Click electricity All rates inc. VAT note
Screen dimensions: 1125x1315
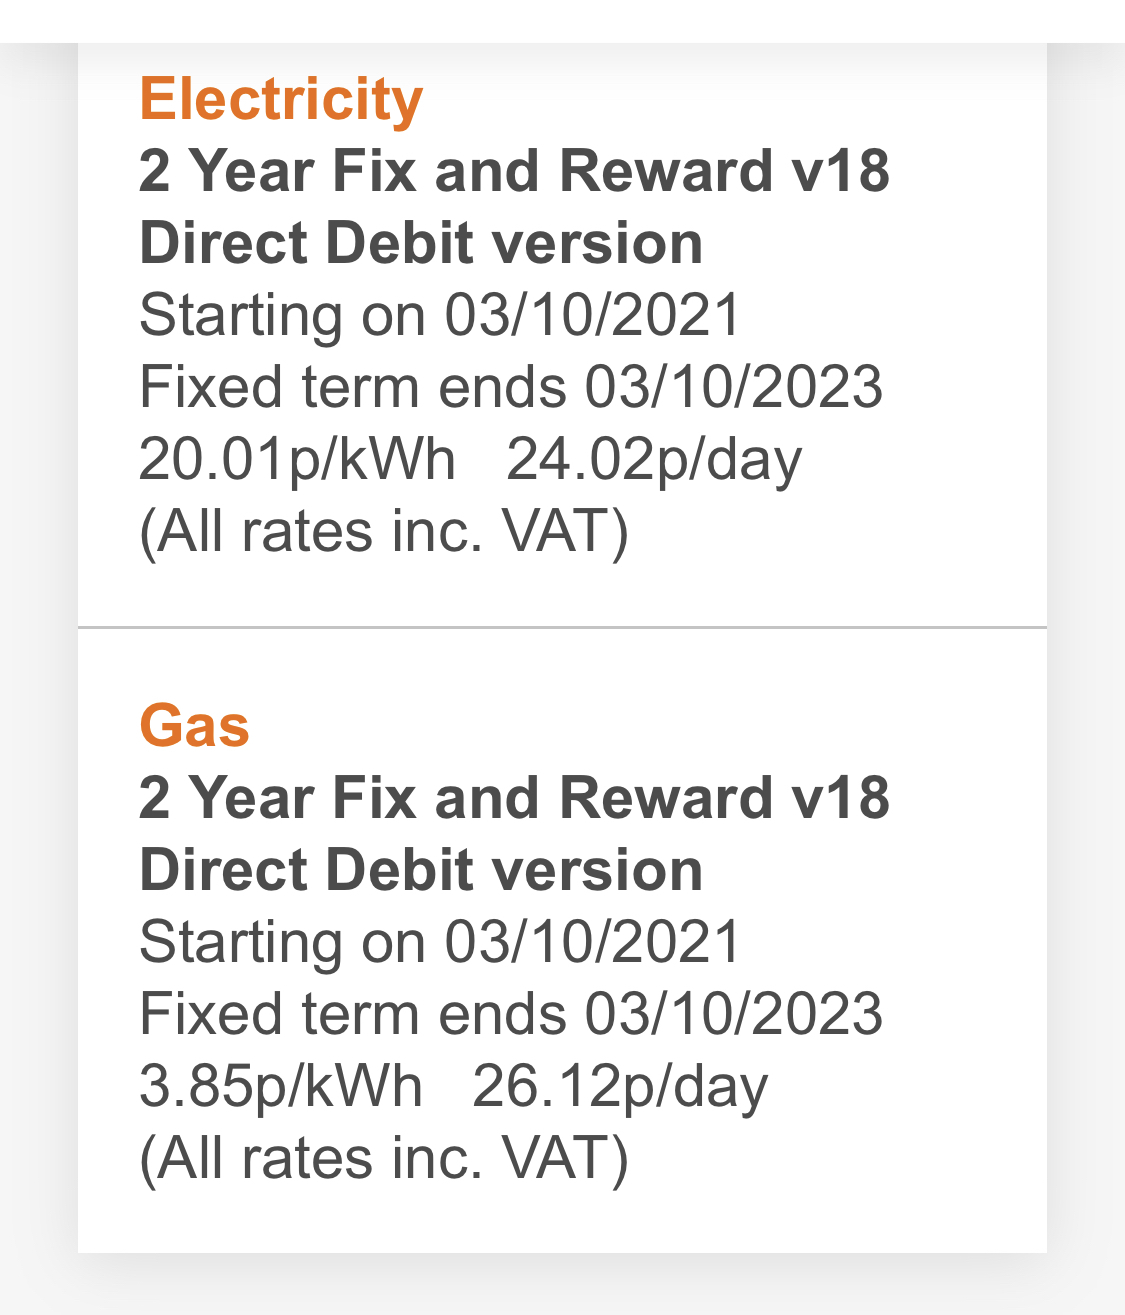384,532
